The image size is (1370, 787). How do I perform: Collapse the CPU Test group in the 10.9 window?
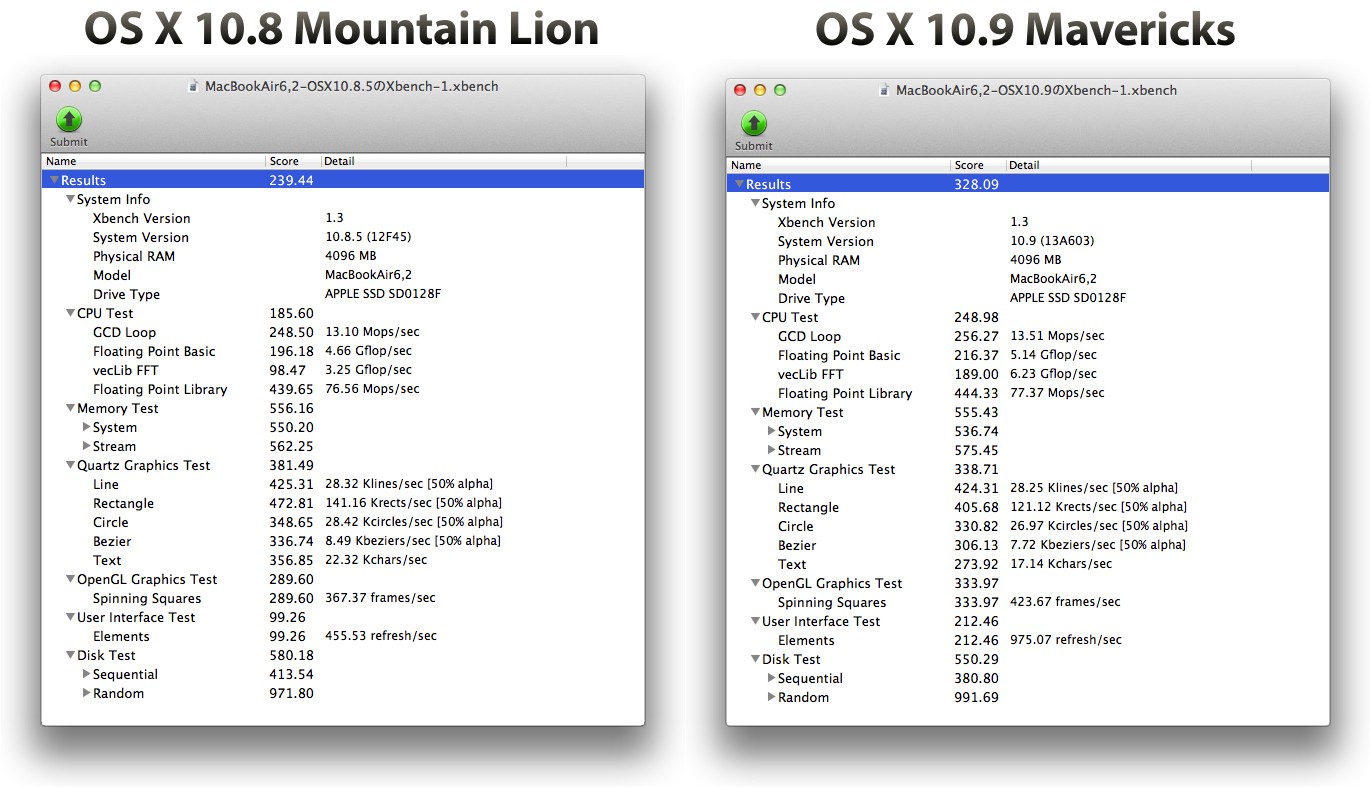(755, 317)
